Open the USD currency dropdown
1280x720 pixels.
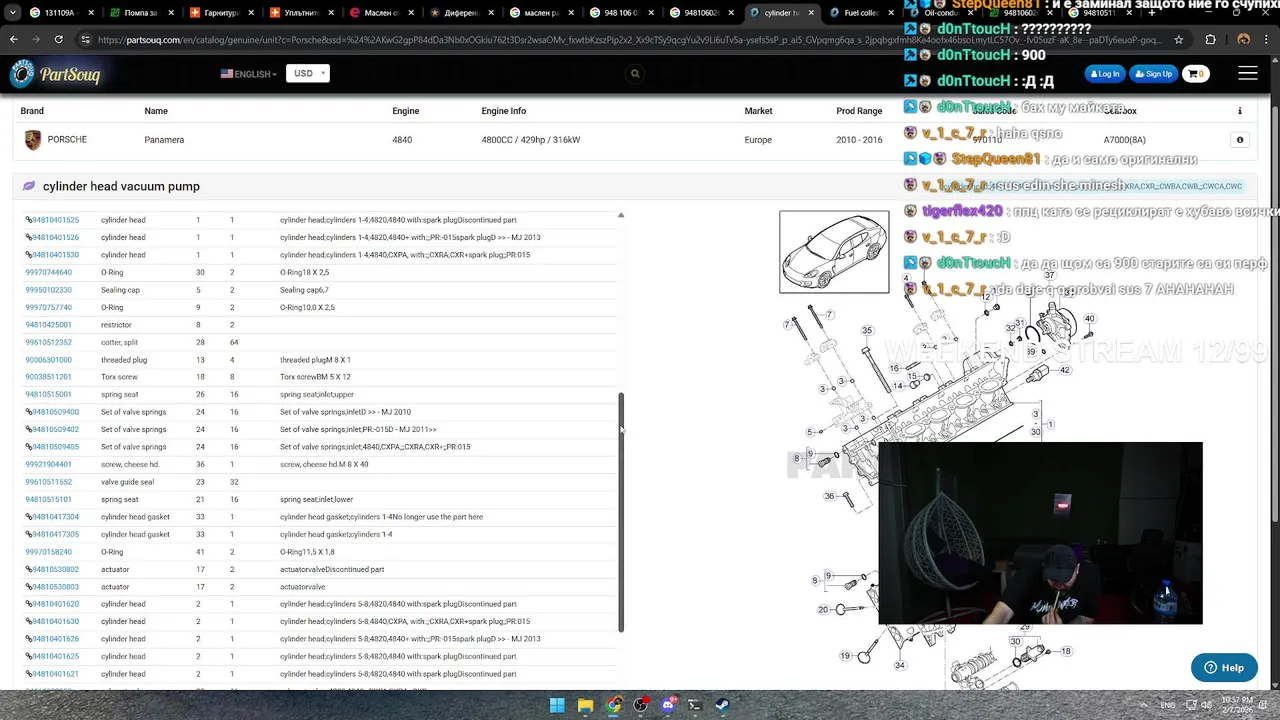tap(307, 74)
